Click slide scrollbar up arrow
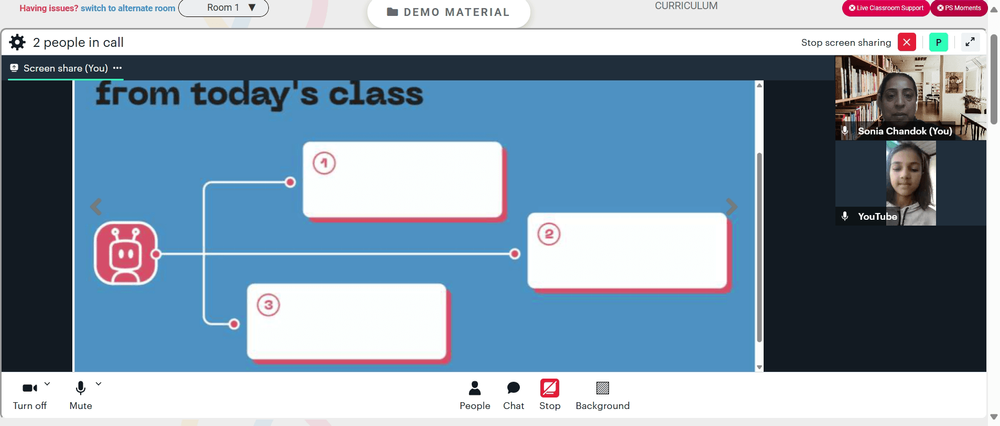This screenshot has height=426, width=1000. click(x=759, y=85)
